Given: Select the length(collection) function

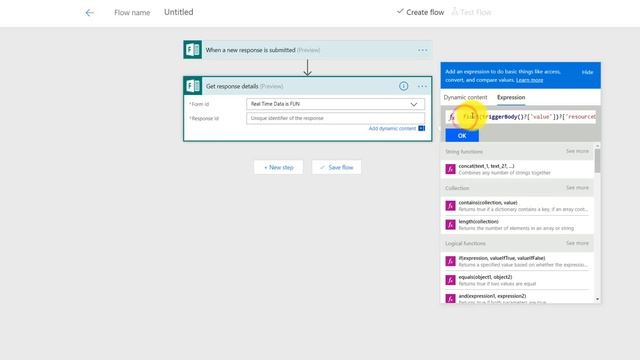Looking at the screenshot, I should click(517, 224).
